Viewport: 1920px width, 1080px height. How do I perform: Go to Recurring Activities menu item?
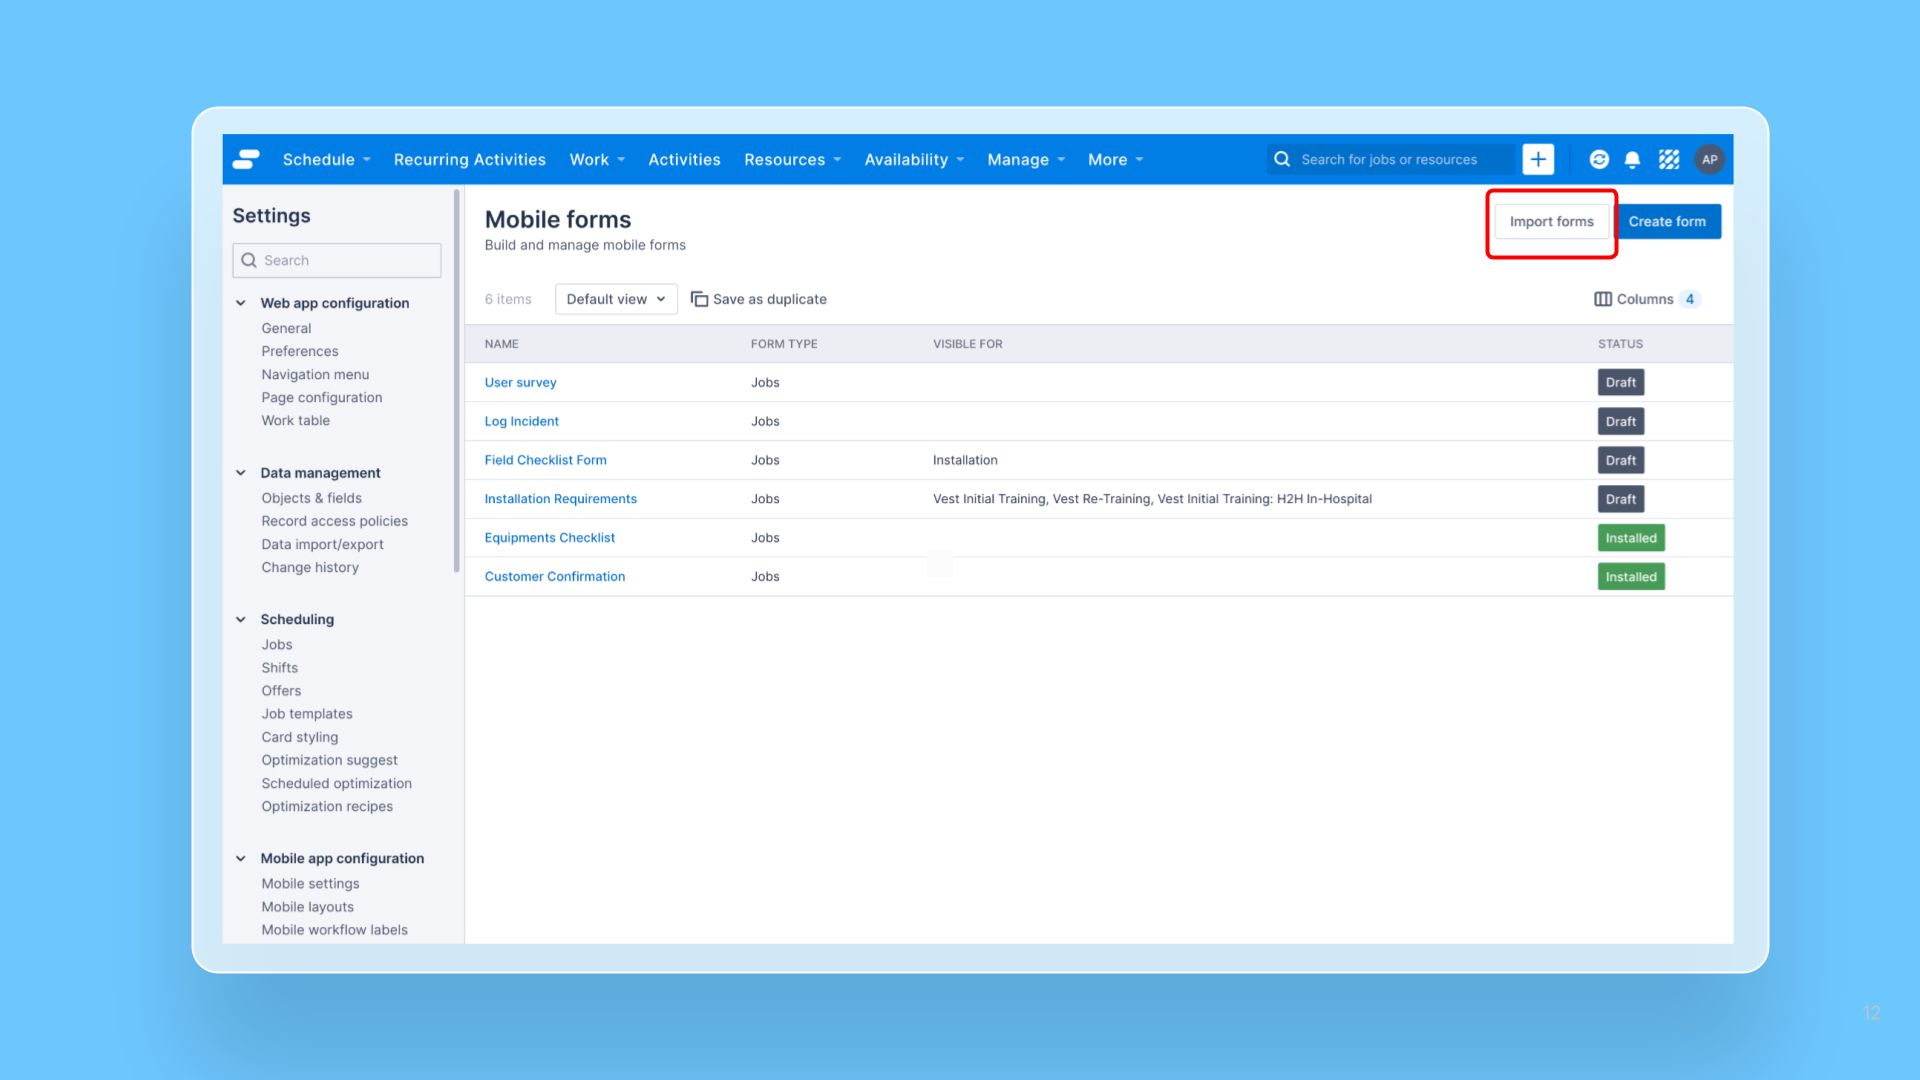470,160
